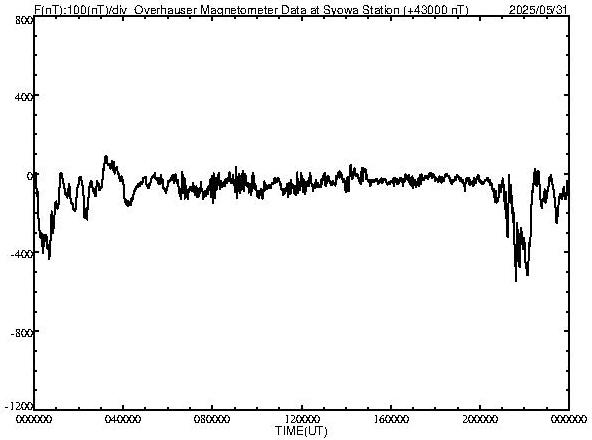Screen dimensions: 592x440
Task: Click the -1200 y-axis value label
Action: [x=19, y=406]
